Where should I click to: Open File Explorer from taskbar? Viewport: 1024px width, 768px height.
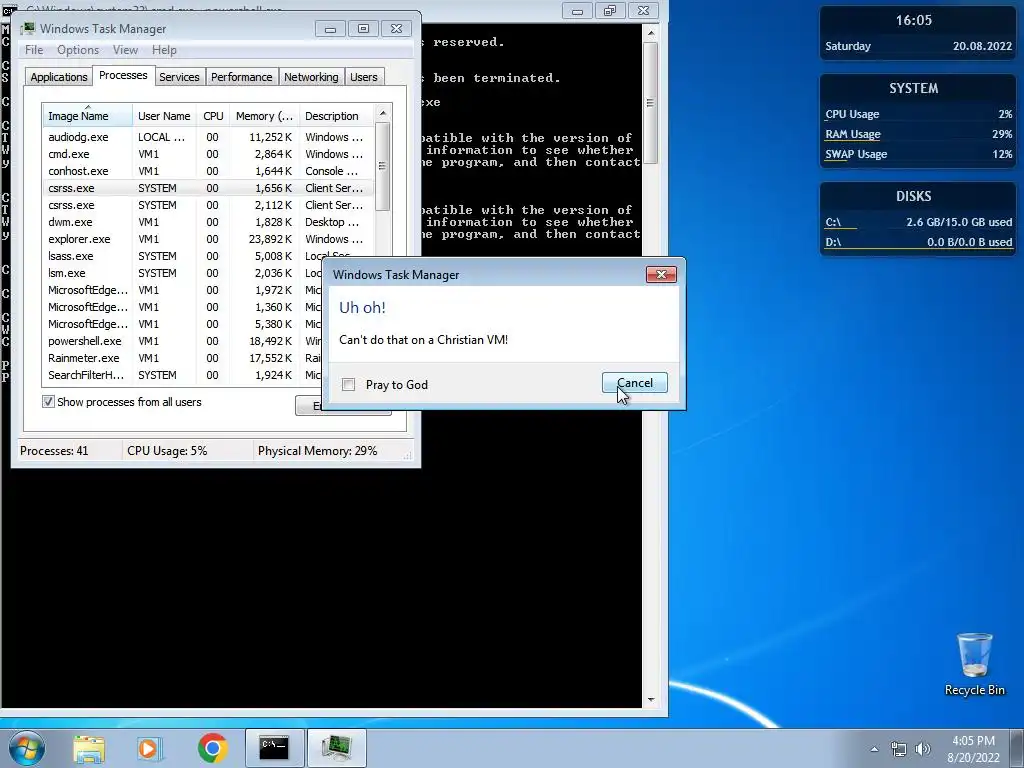(x=89, y=748)
